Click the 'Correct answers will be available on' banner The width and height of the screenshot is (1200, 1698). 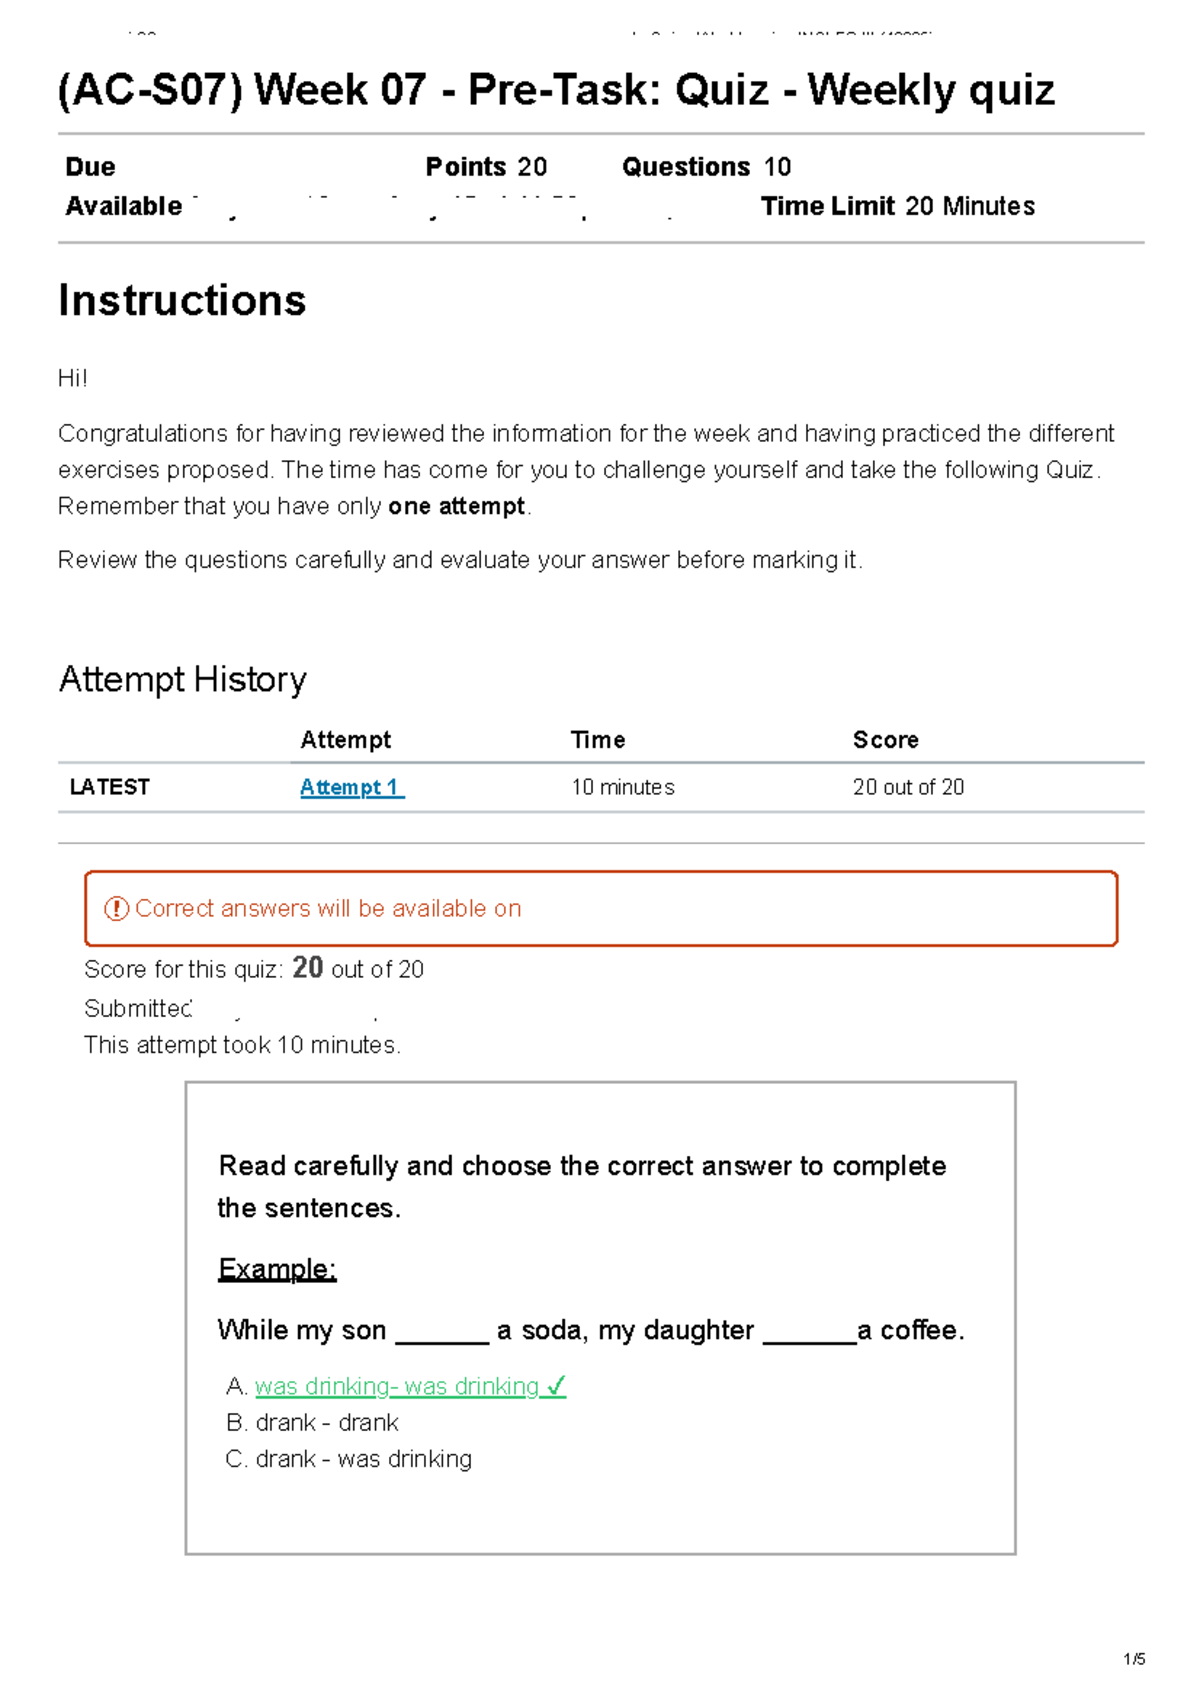[x=601, y=909]
